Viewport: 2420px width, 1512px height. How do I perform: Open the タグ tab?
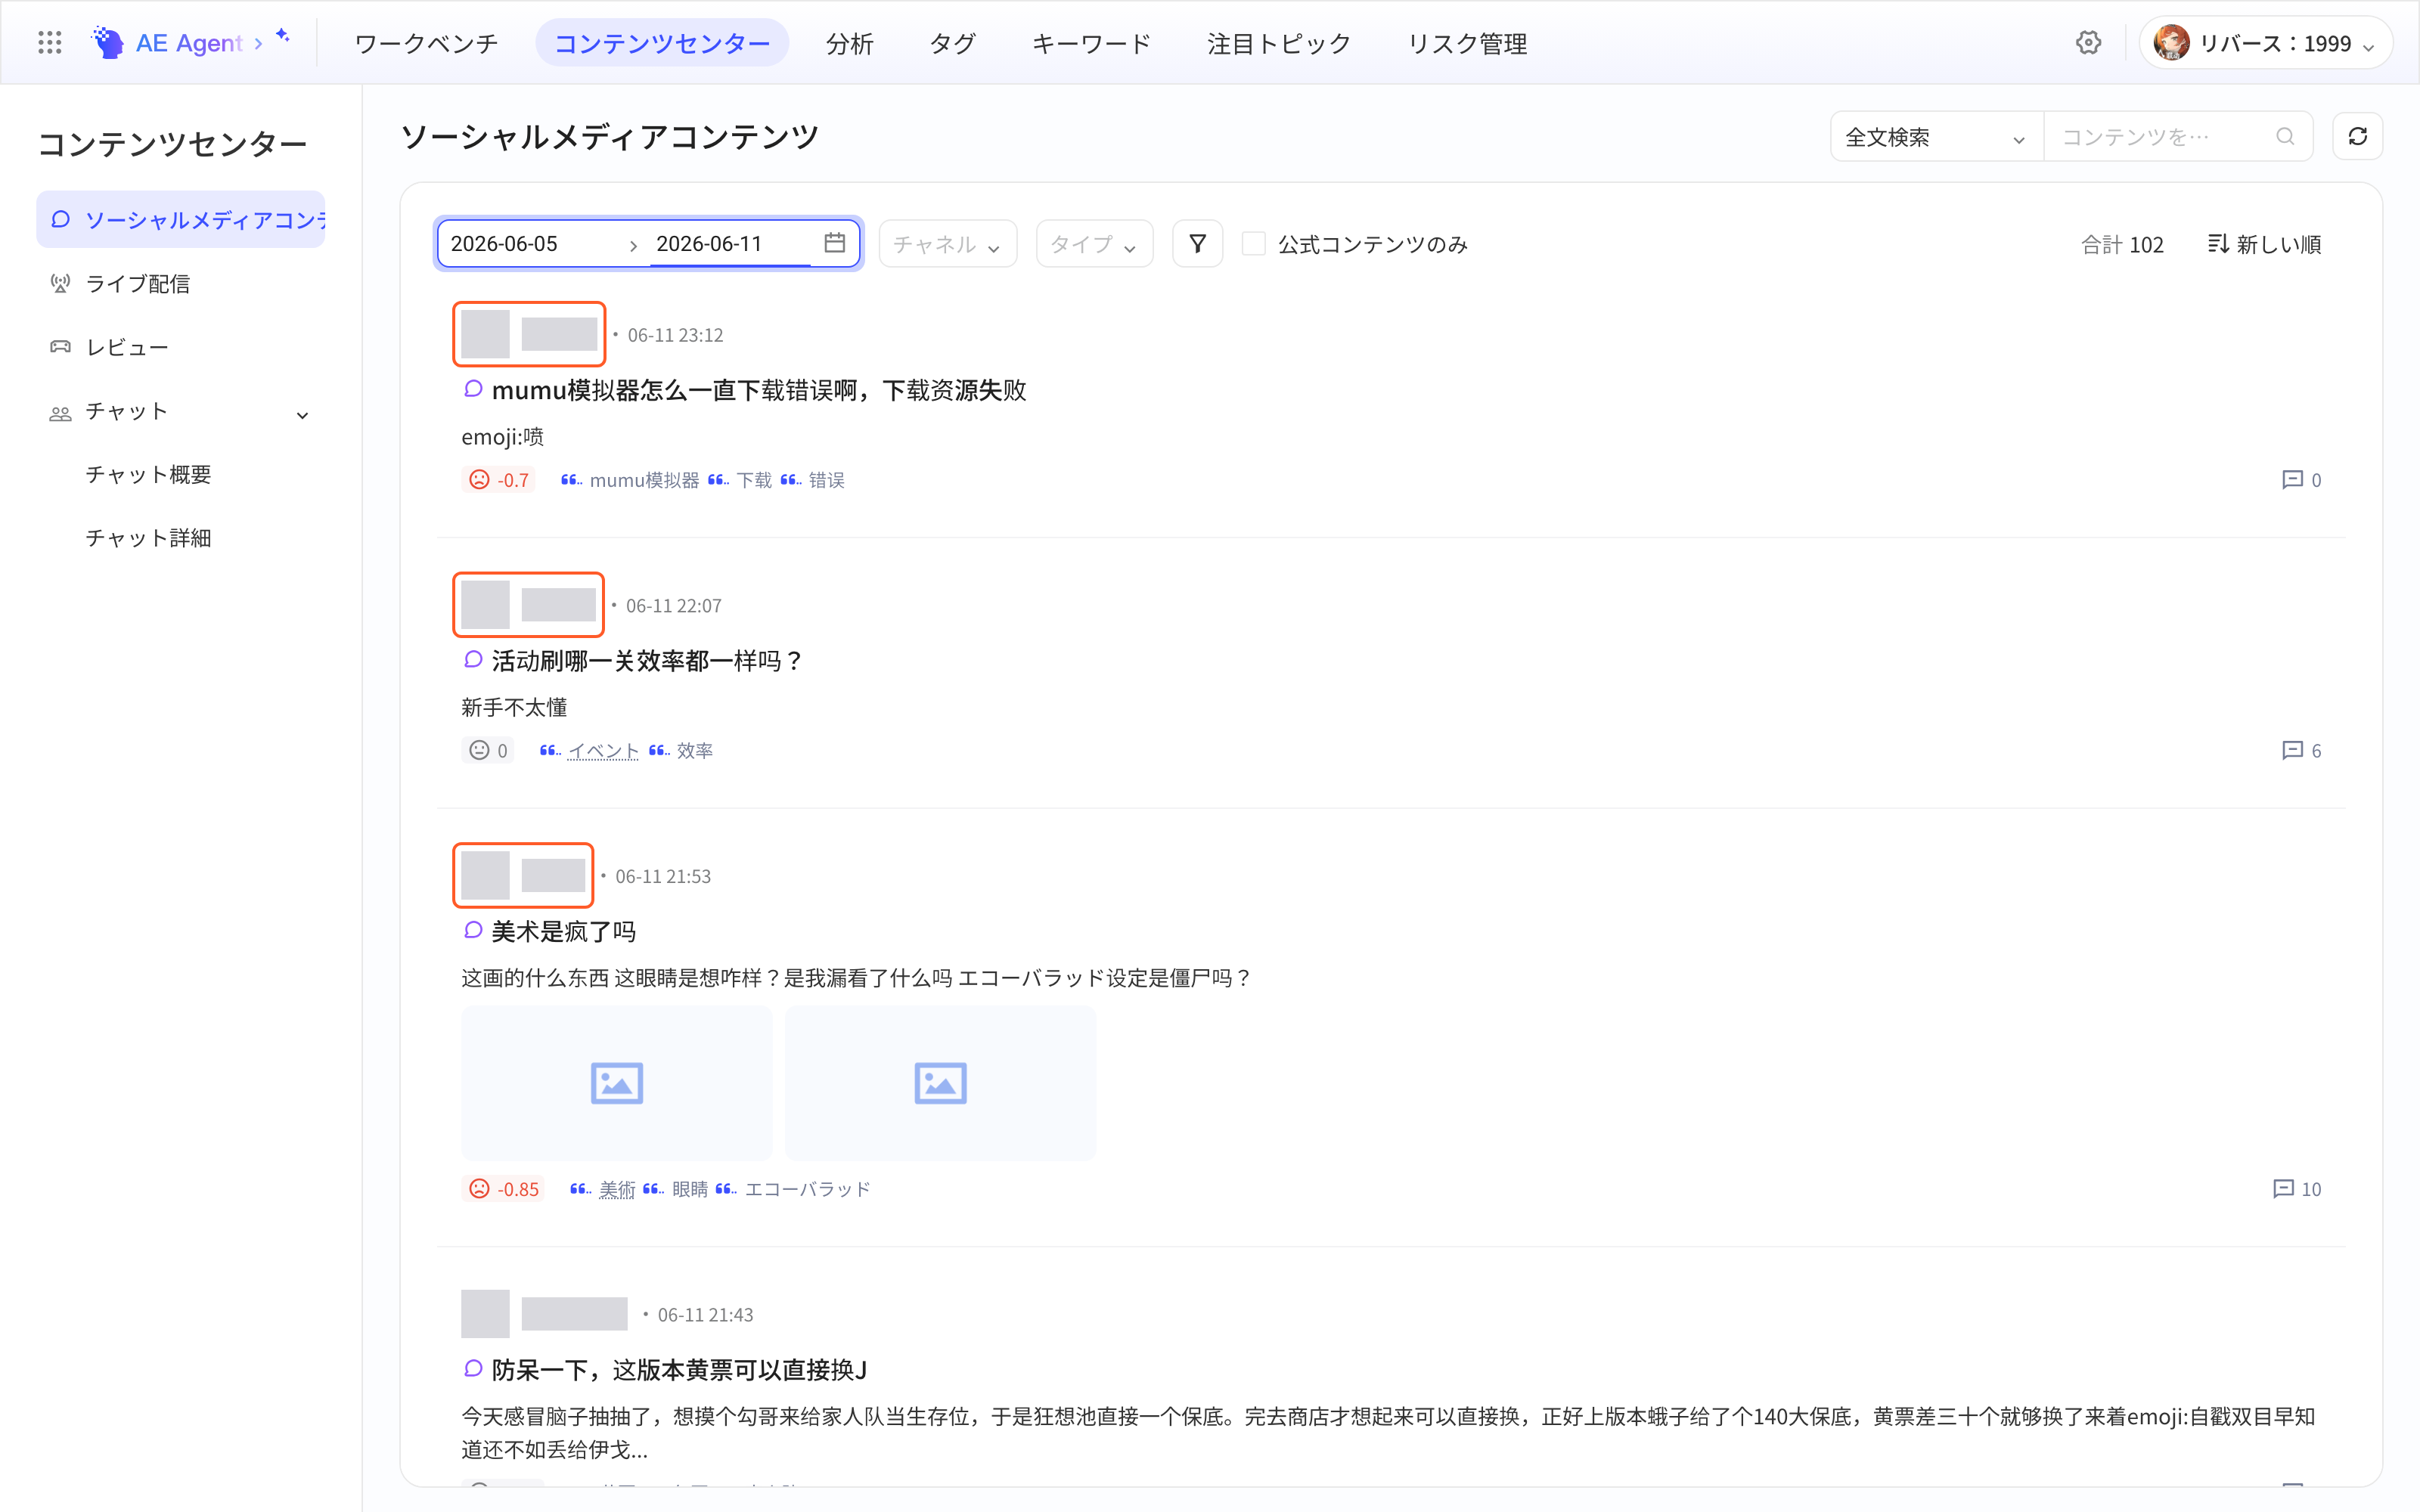click(953, 43)
